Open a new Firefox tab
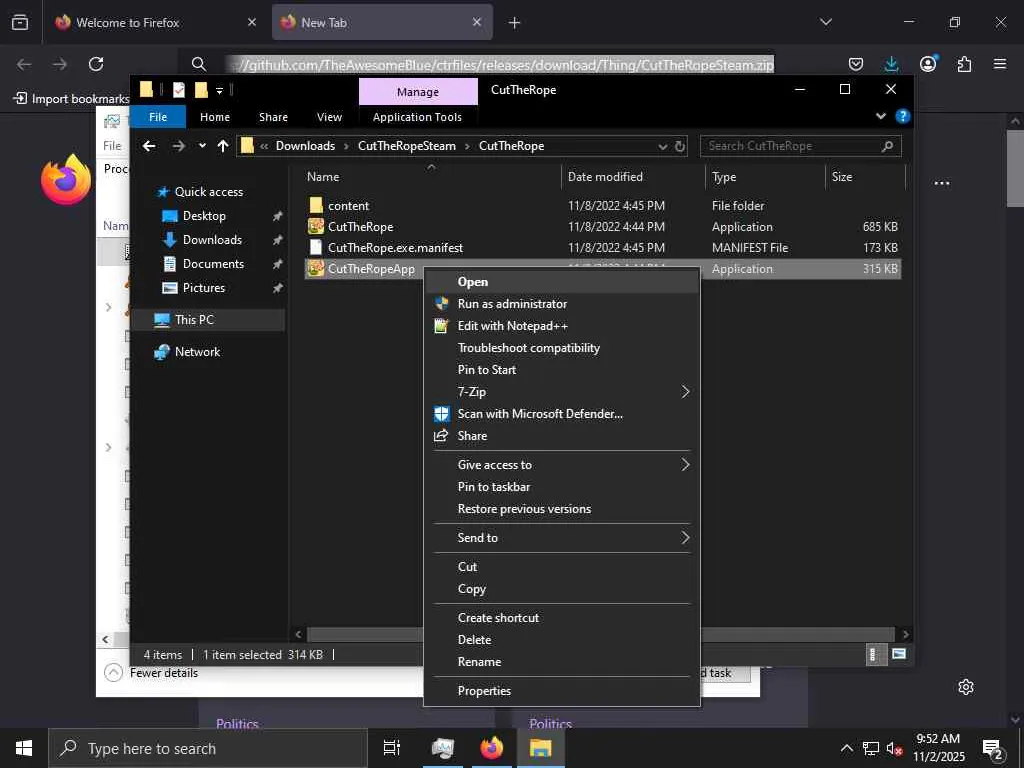The image size is (1024, 768). (515, 23)
